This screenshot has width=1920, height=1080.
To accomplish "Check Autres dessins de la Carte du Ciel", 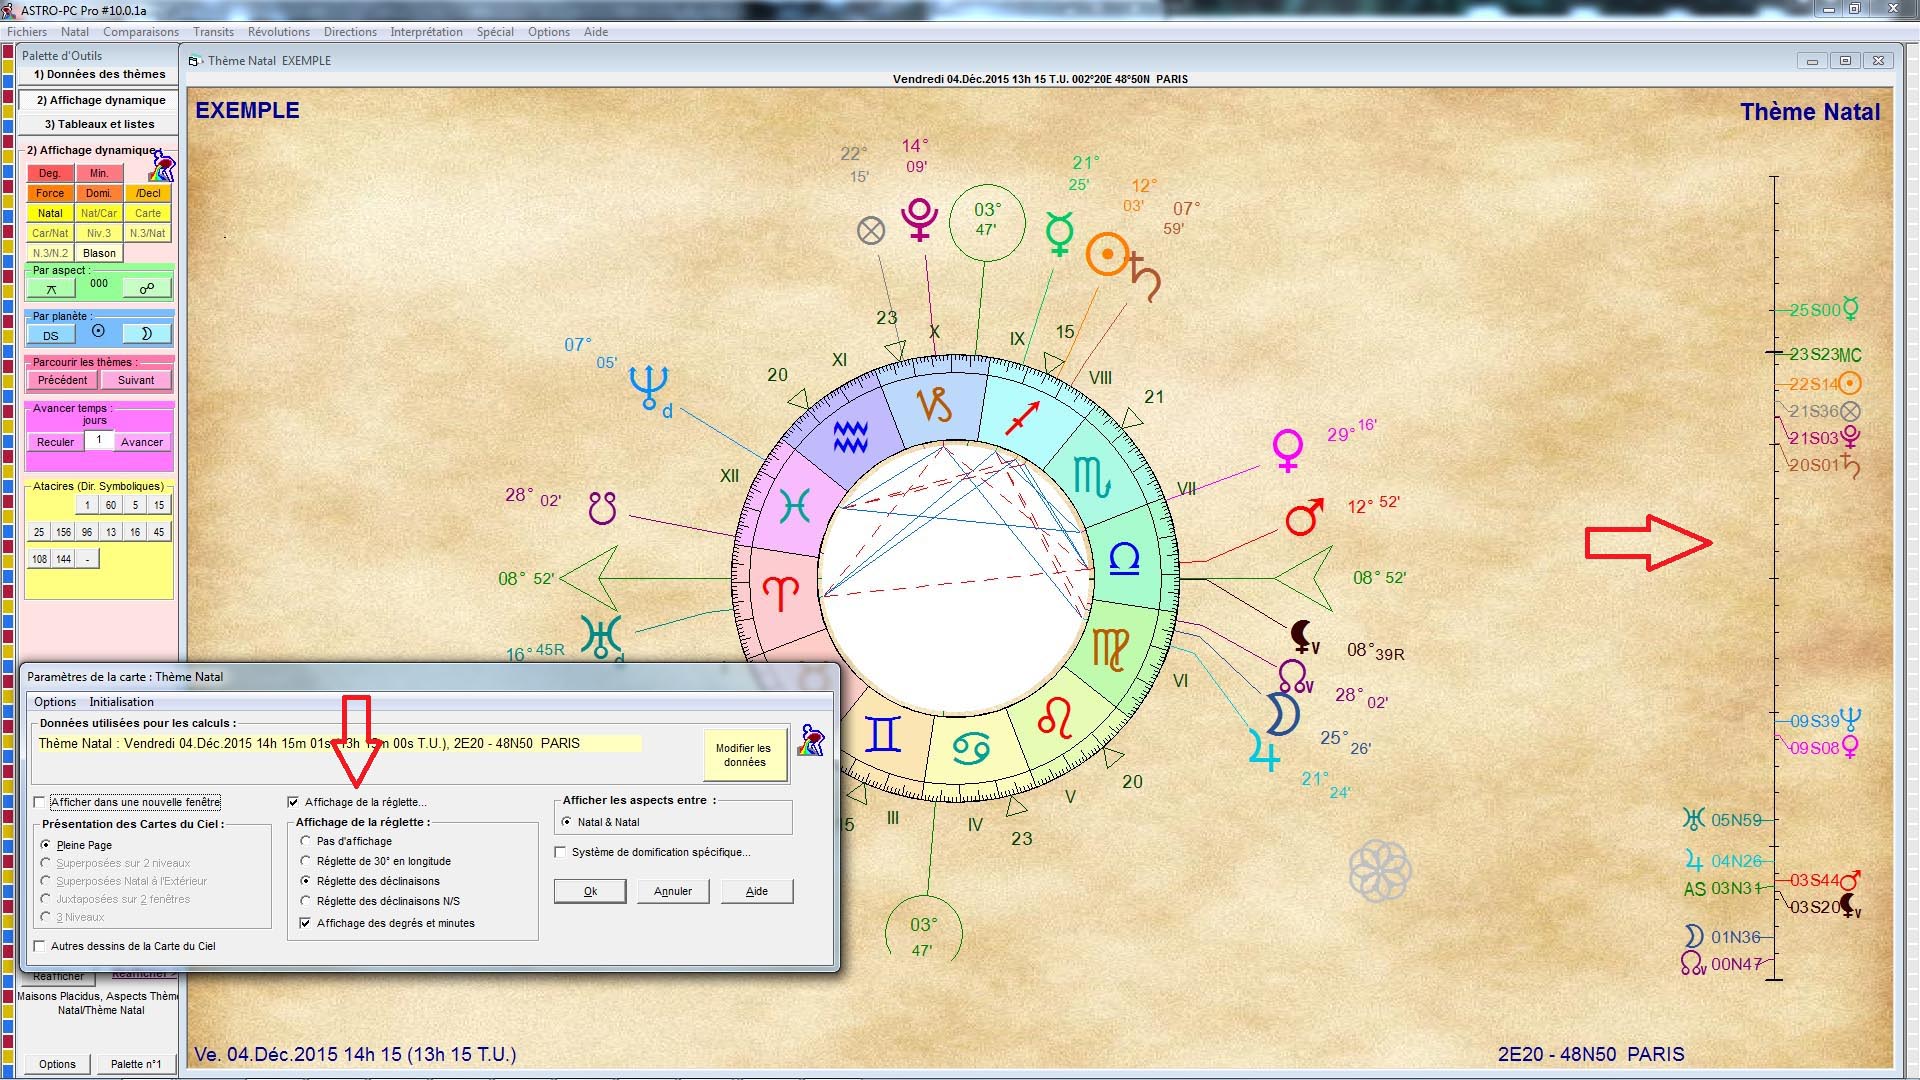I will 40,946.
